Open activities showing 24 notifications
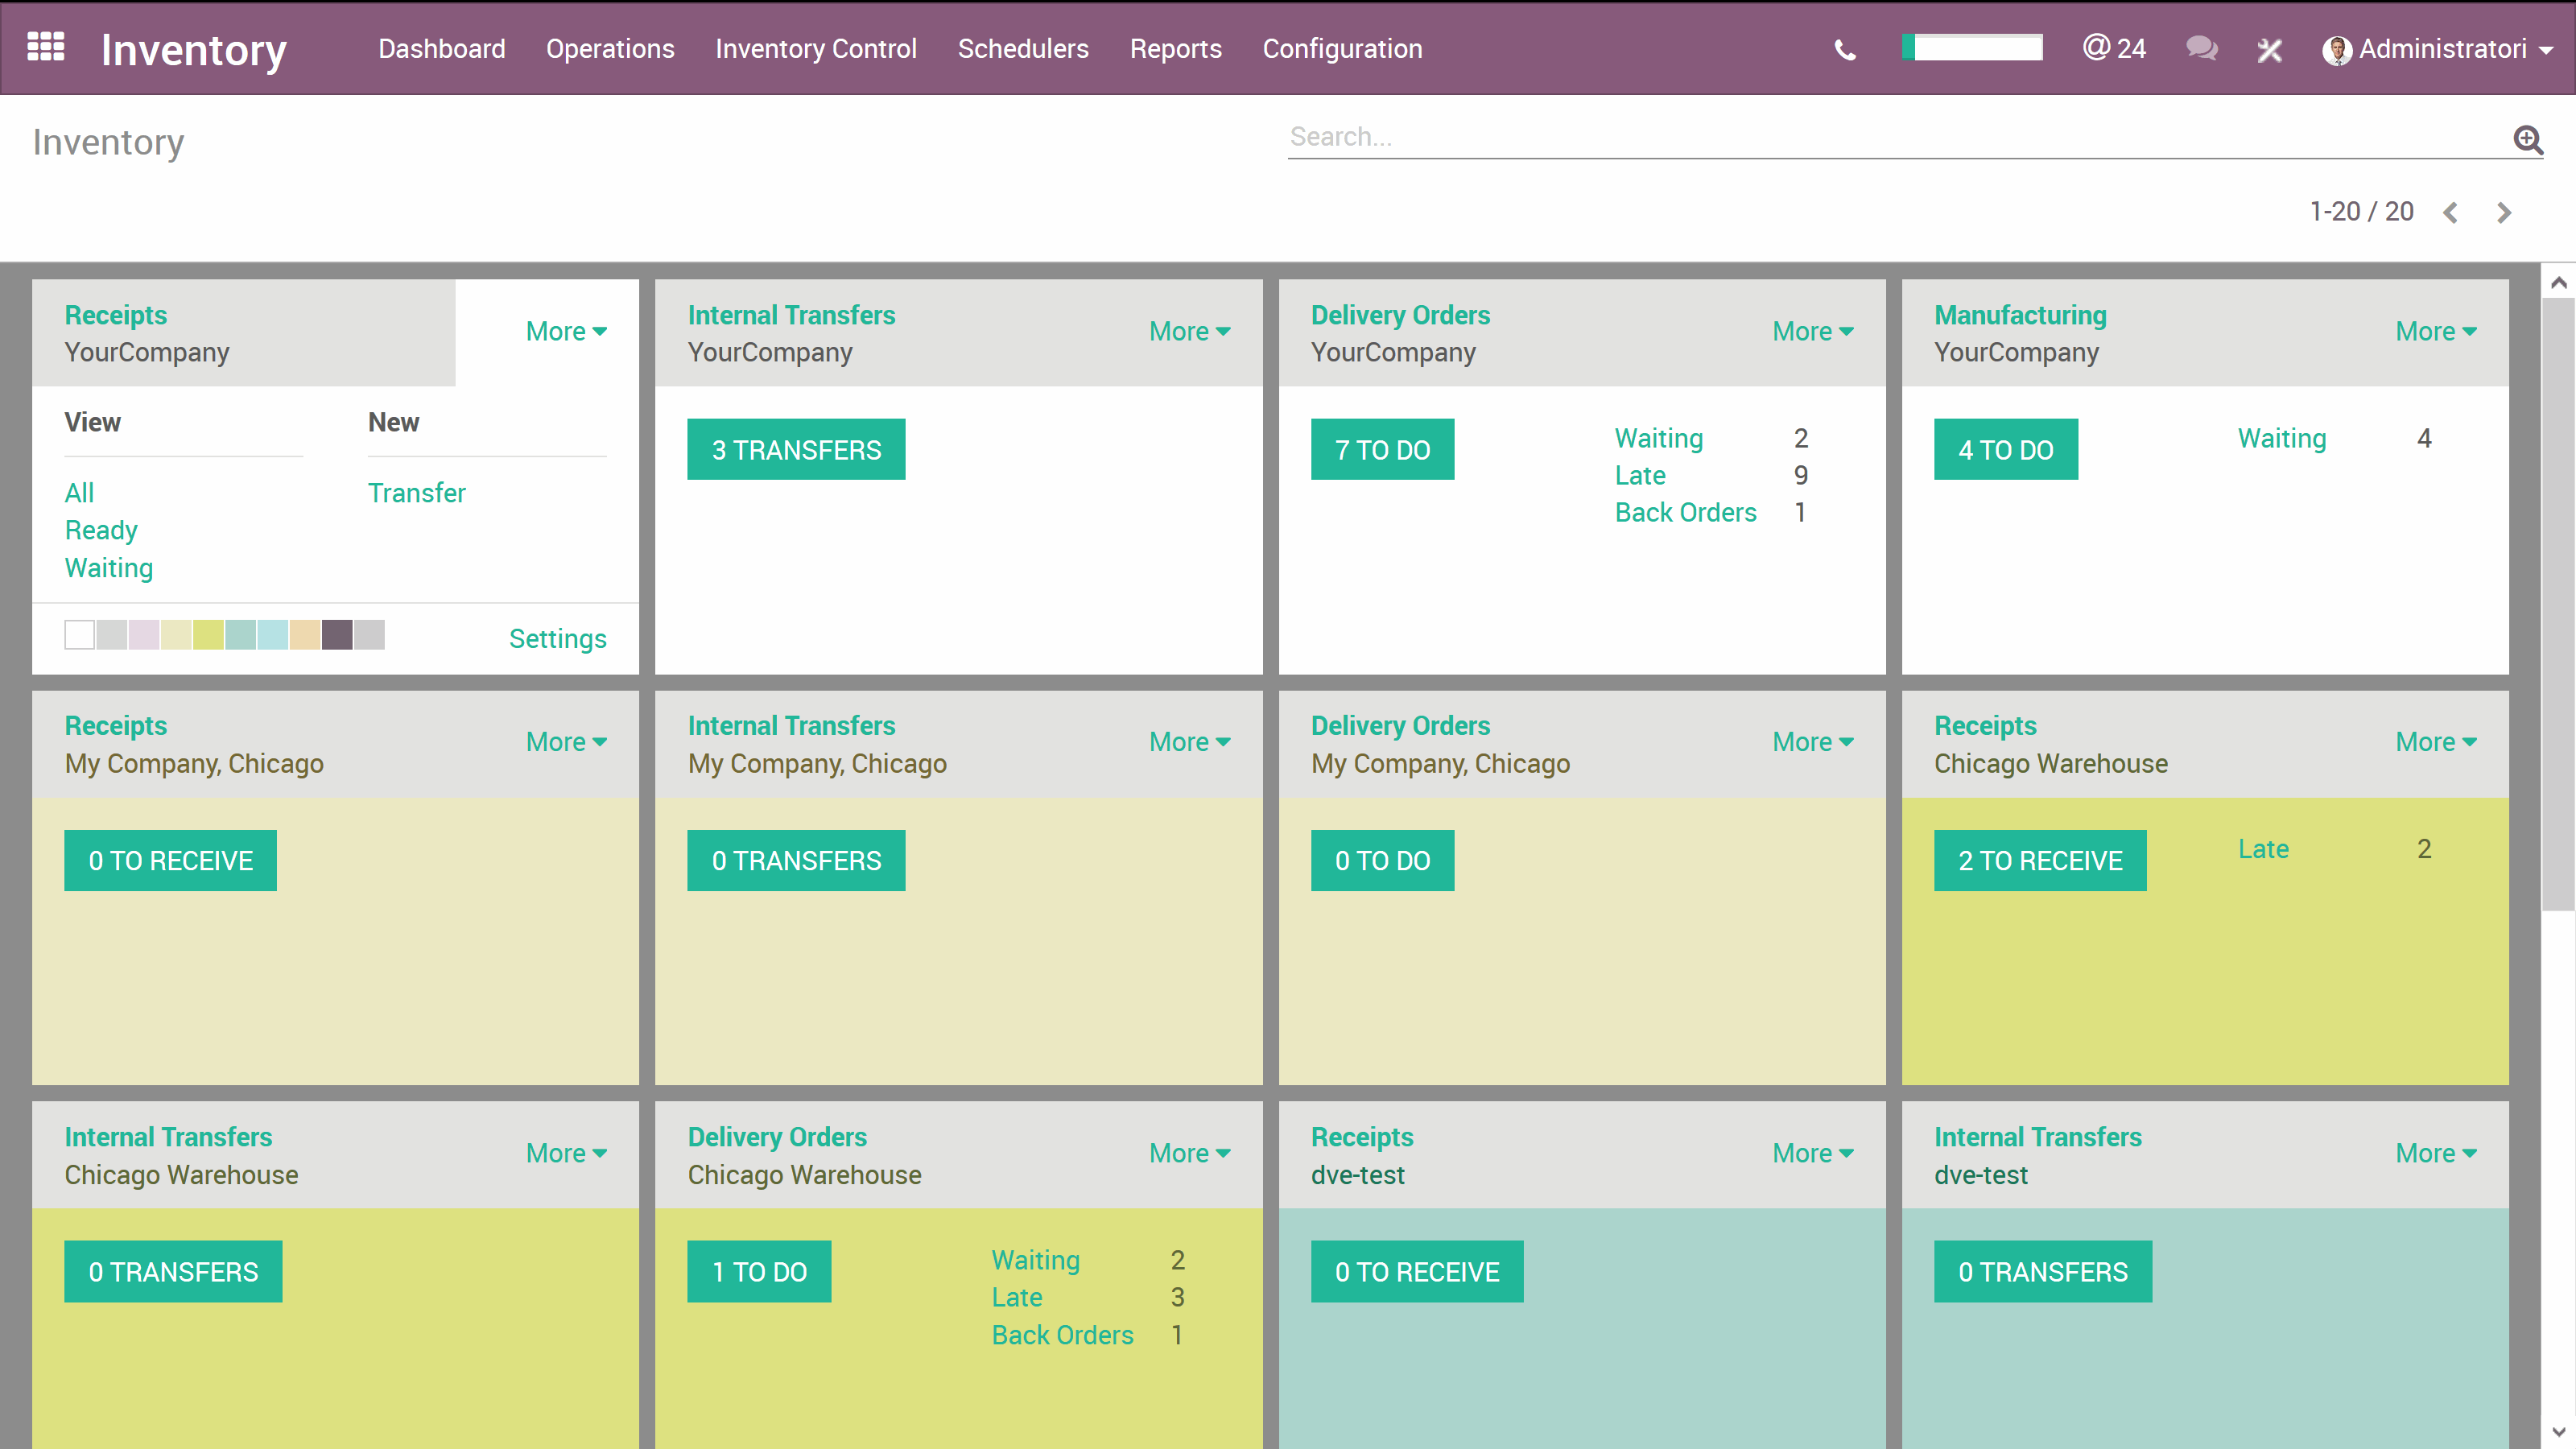The width and height of the screenshot is (2576, 1449). point(2114,49)
